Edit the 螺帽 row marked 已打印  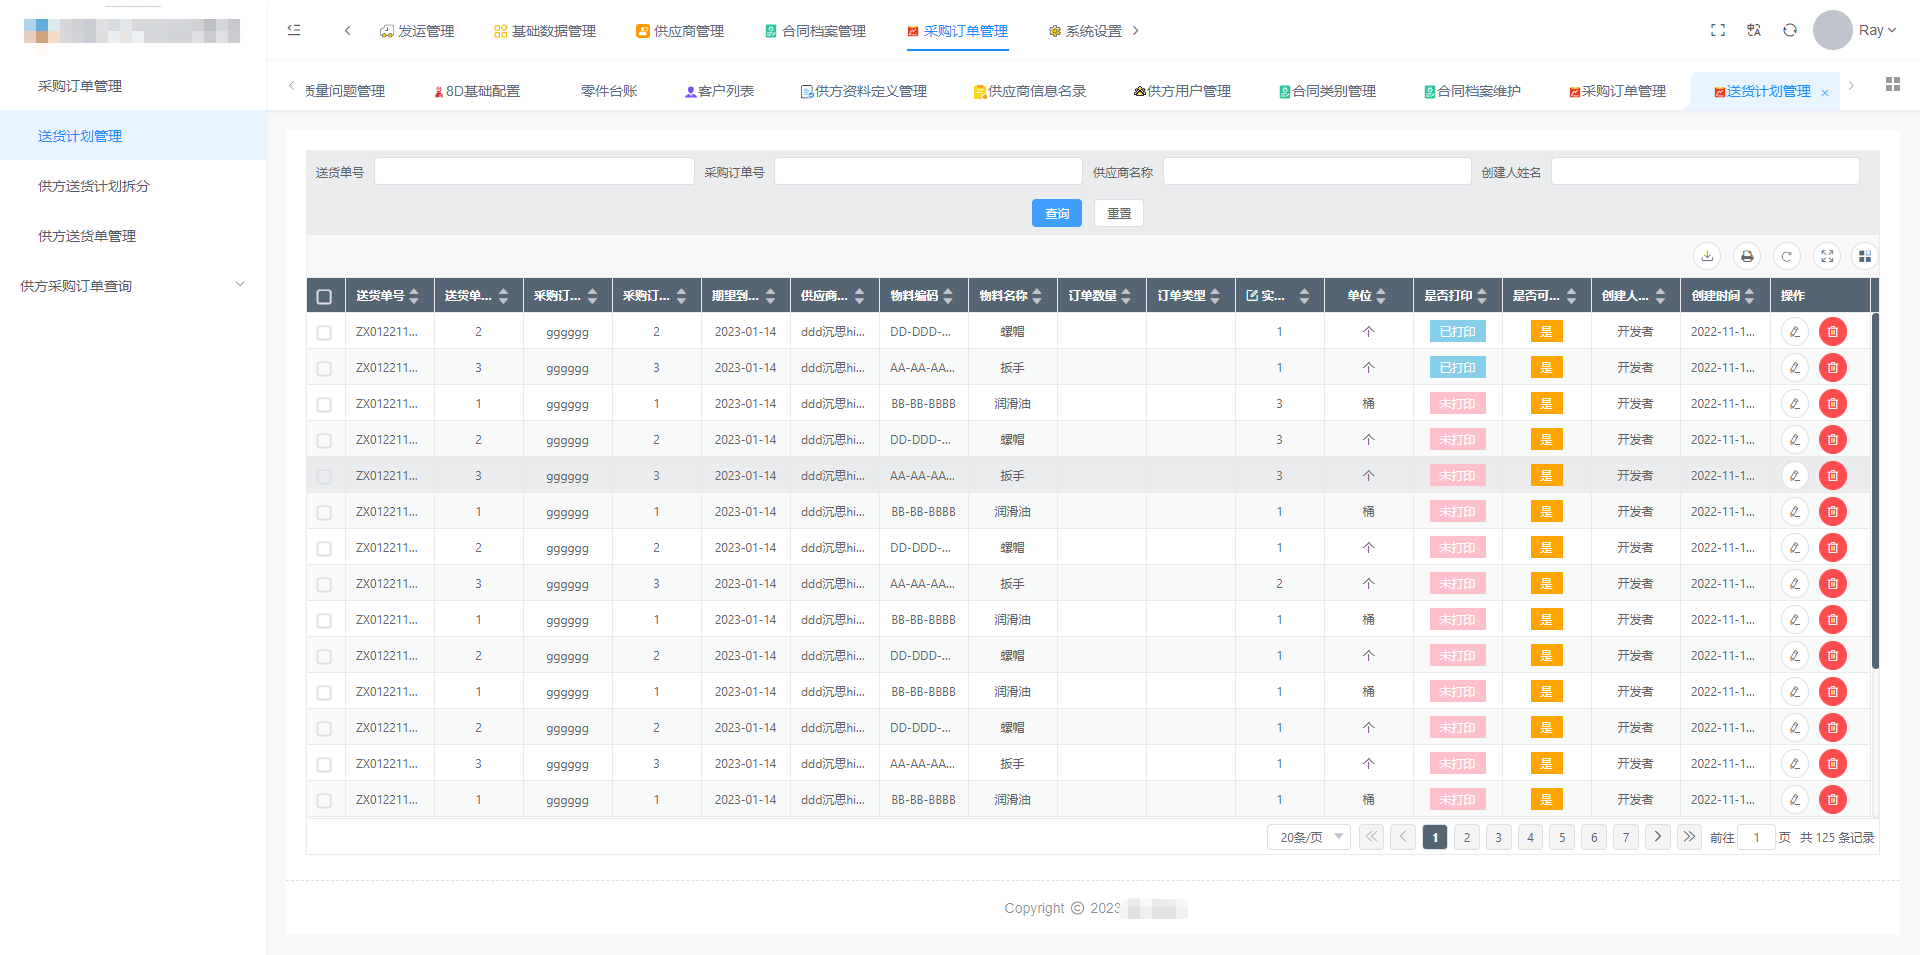pos(1795,332)
